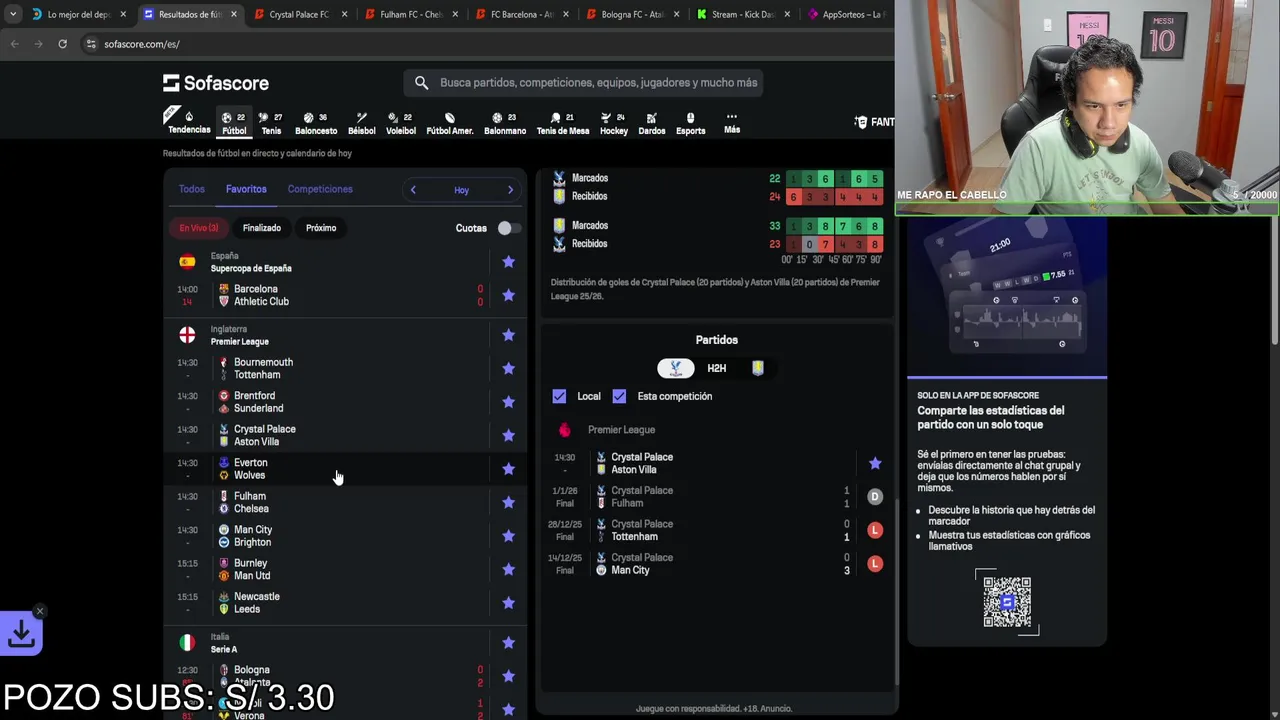Viewport: 1280px width, 720px height.
Task: Open the Tenis de Mesa section
Action: click(562, 122)
